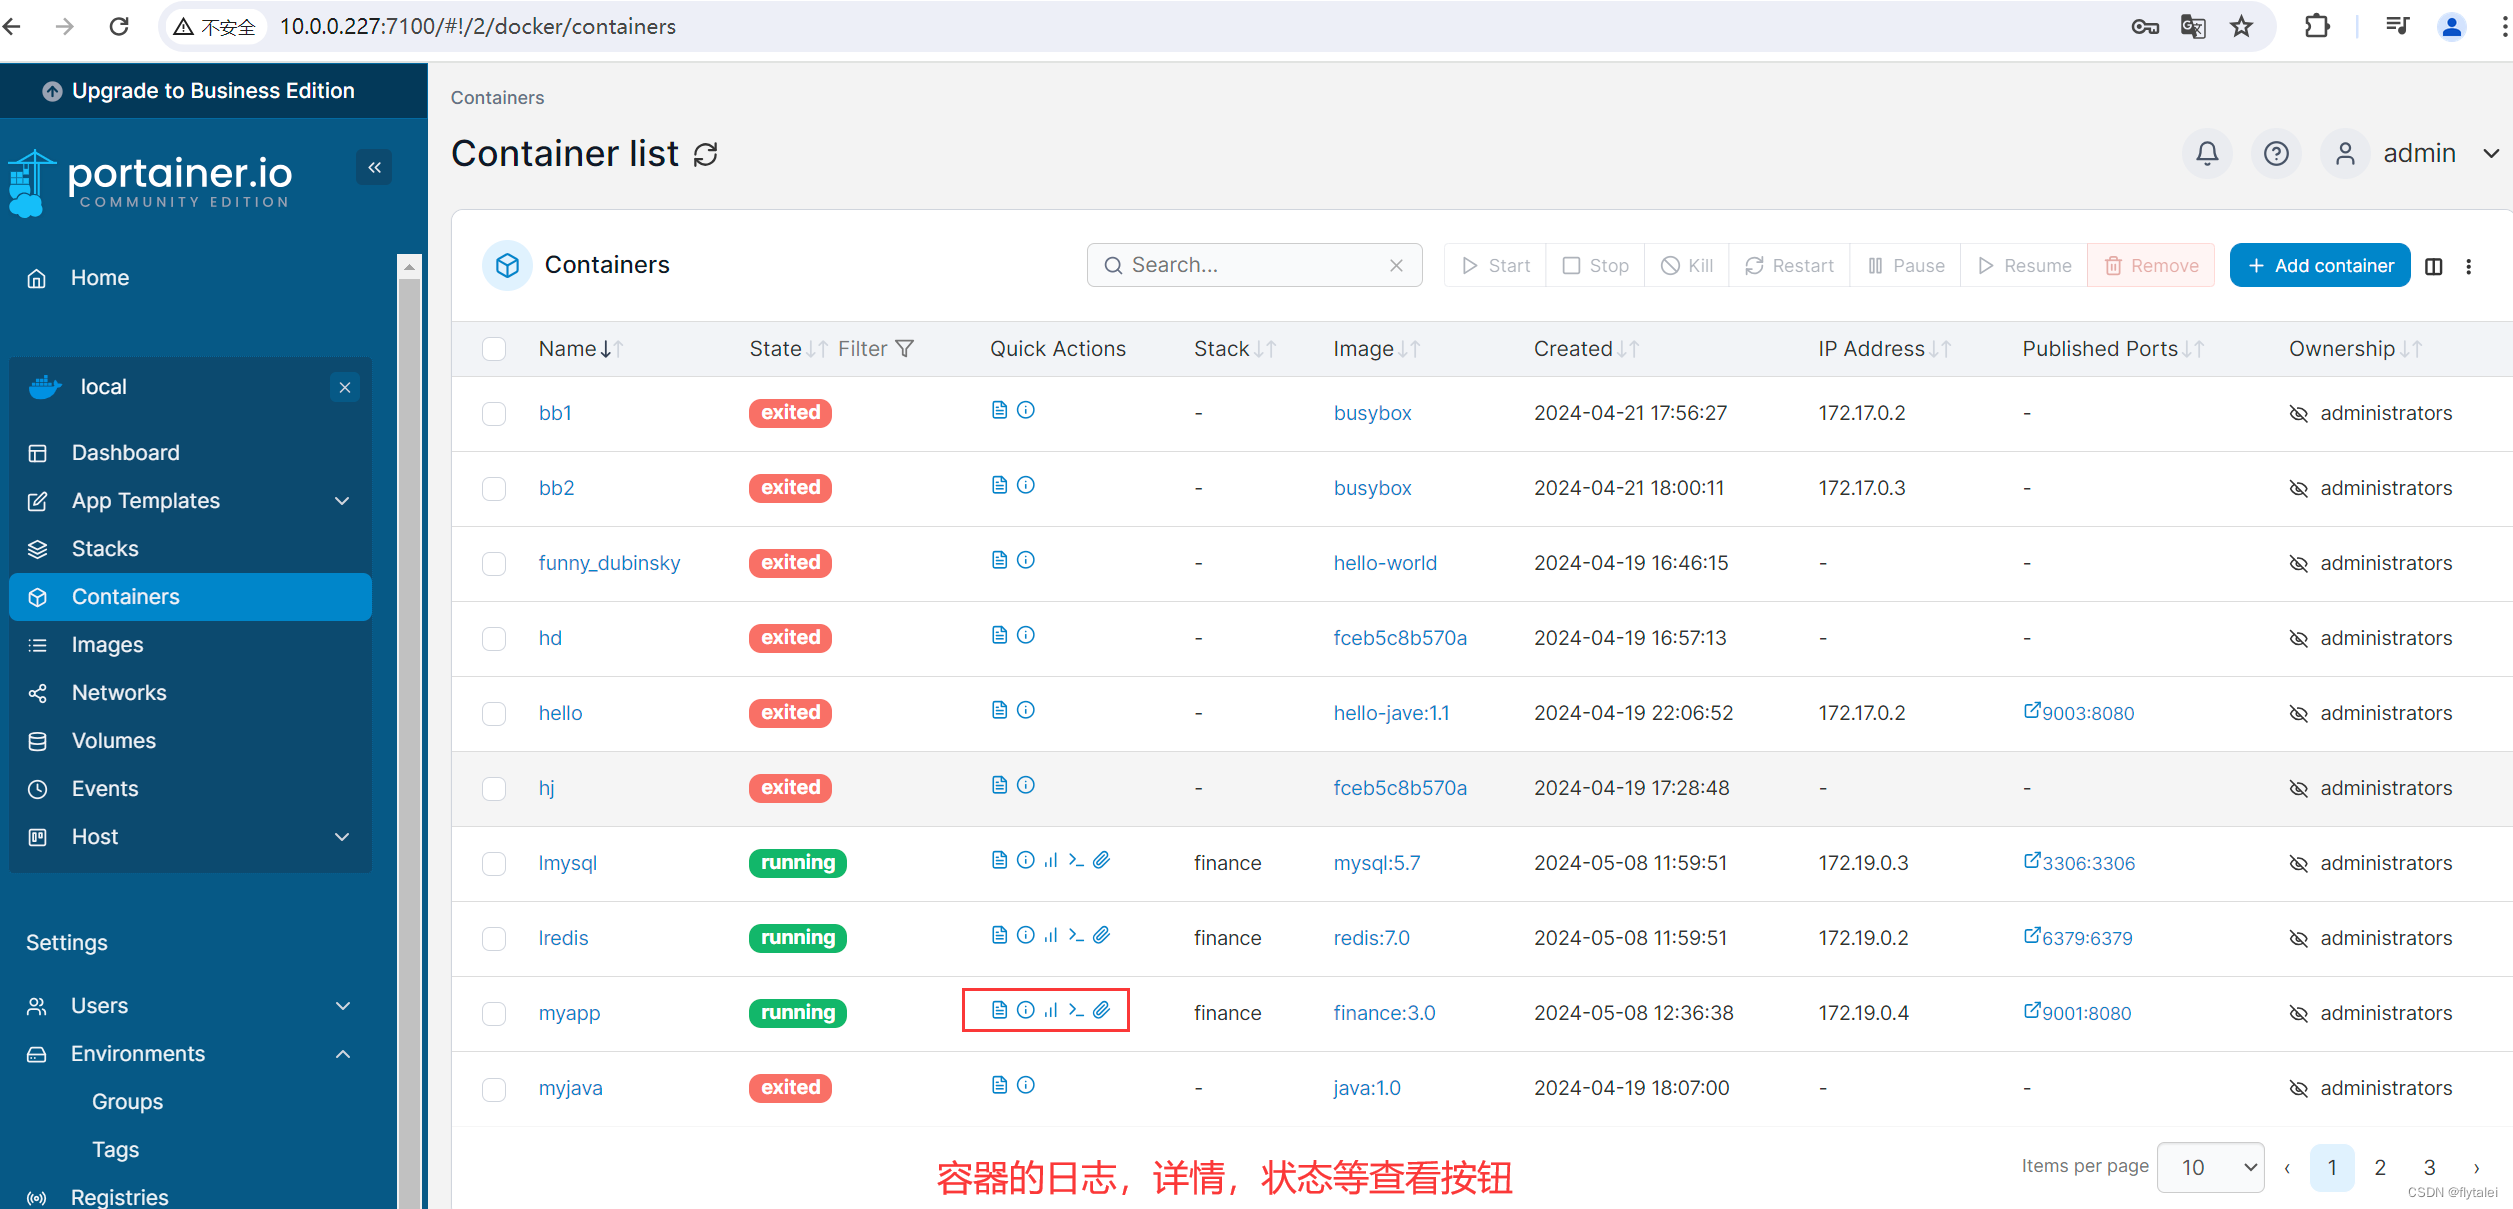Click attach icon for myapp container
This screenshot has height=1209, width=2513.
tap(1101, 1010)
